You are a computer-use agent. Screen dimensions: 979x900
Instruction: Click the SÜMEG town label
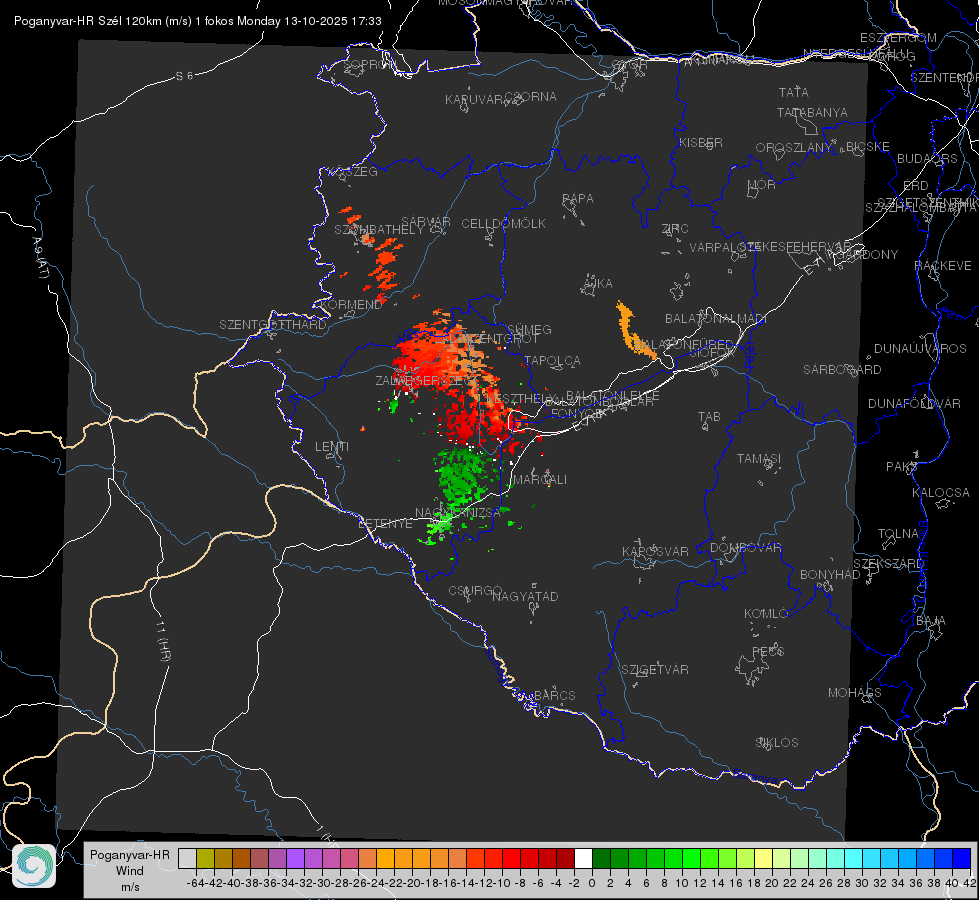point(529,329)
